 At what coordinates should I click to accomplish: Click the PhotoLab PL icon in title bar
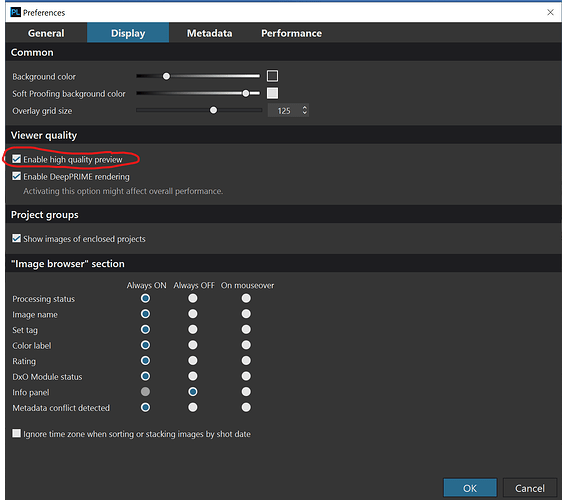tap(15, 13)
